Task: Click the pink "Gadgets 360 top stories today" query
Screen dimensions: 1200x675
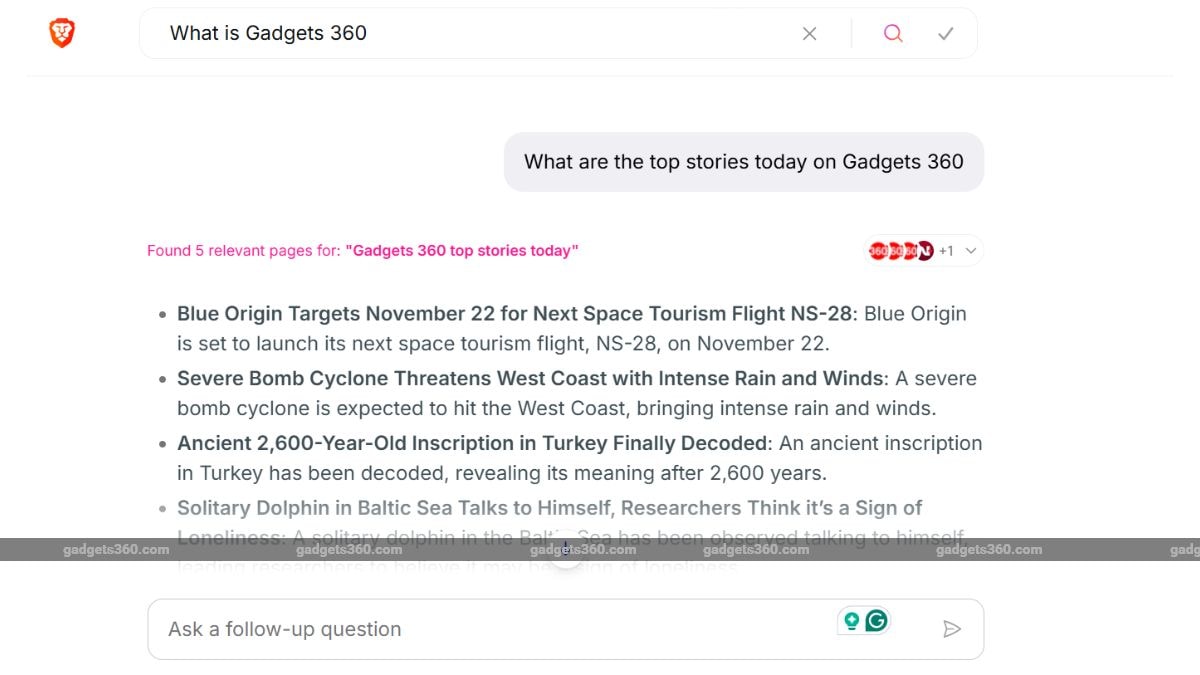Action: point(462,251)
